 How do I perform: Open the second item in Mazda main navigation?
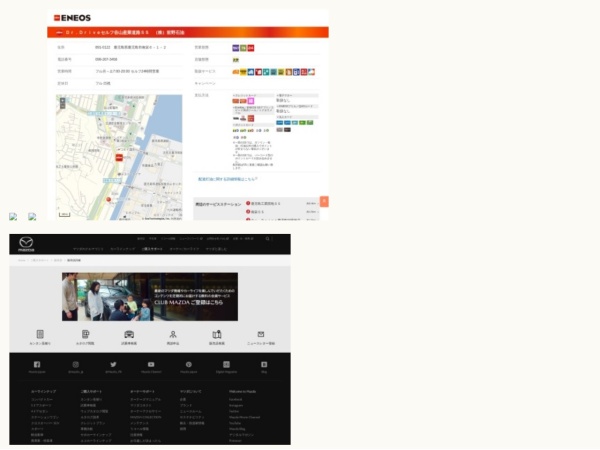(123, 249)
